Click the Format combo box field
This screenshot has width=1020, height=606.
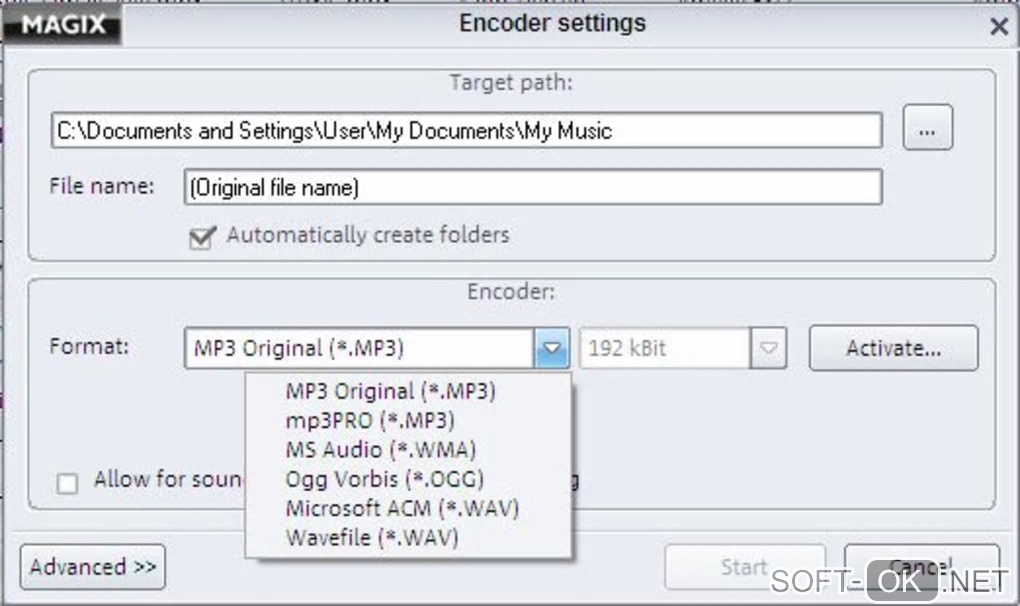tap(360, 349)
